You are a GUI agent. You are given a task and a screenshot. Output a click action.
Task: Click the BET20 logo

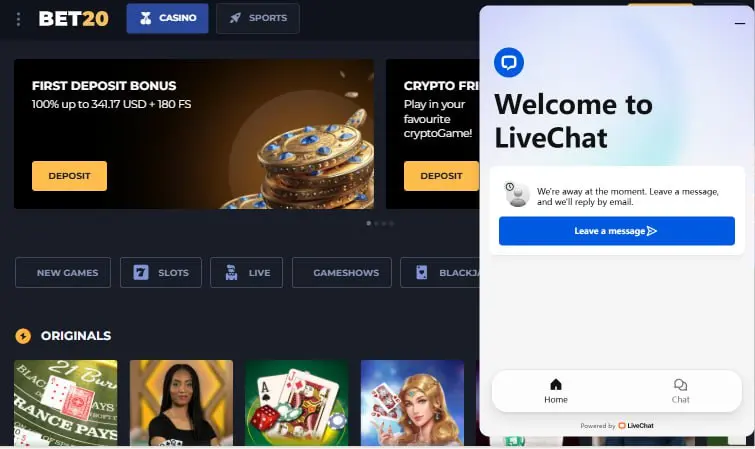[x=73, y=19]
